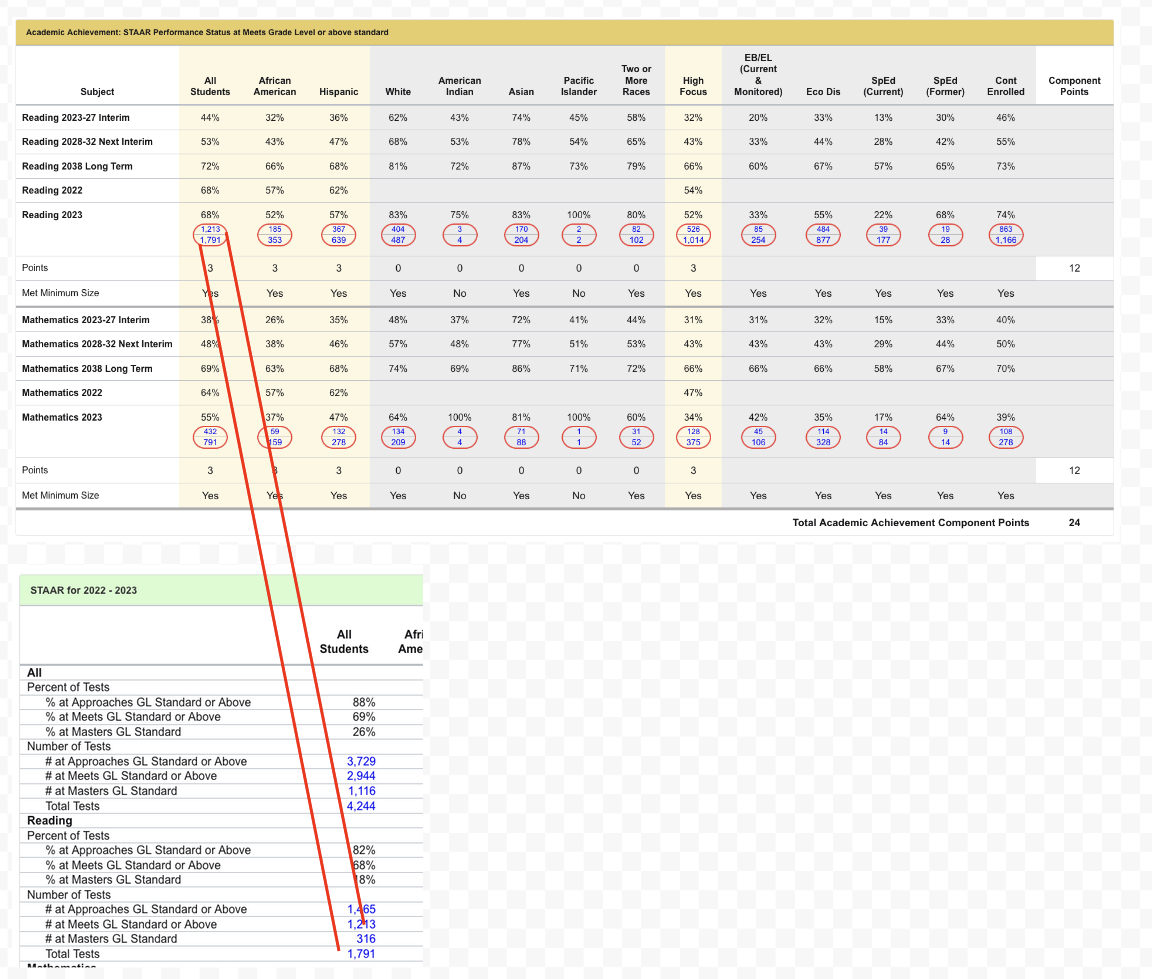Select the Reading 2038 Long Term row label
Screen dimensions: 1152x979
pos(77,166)
